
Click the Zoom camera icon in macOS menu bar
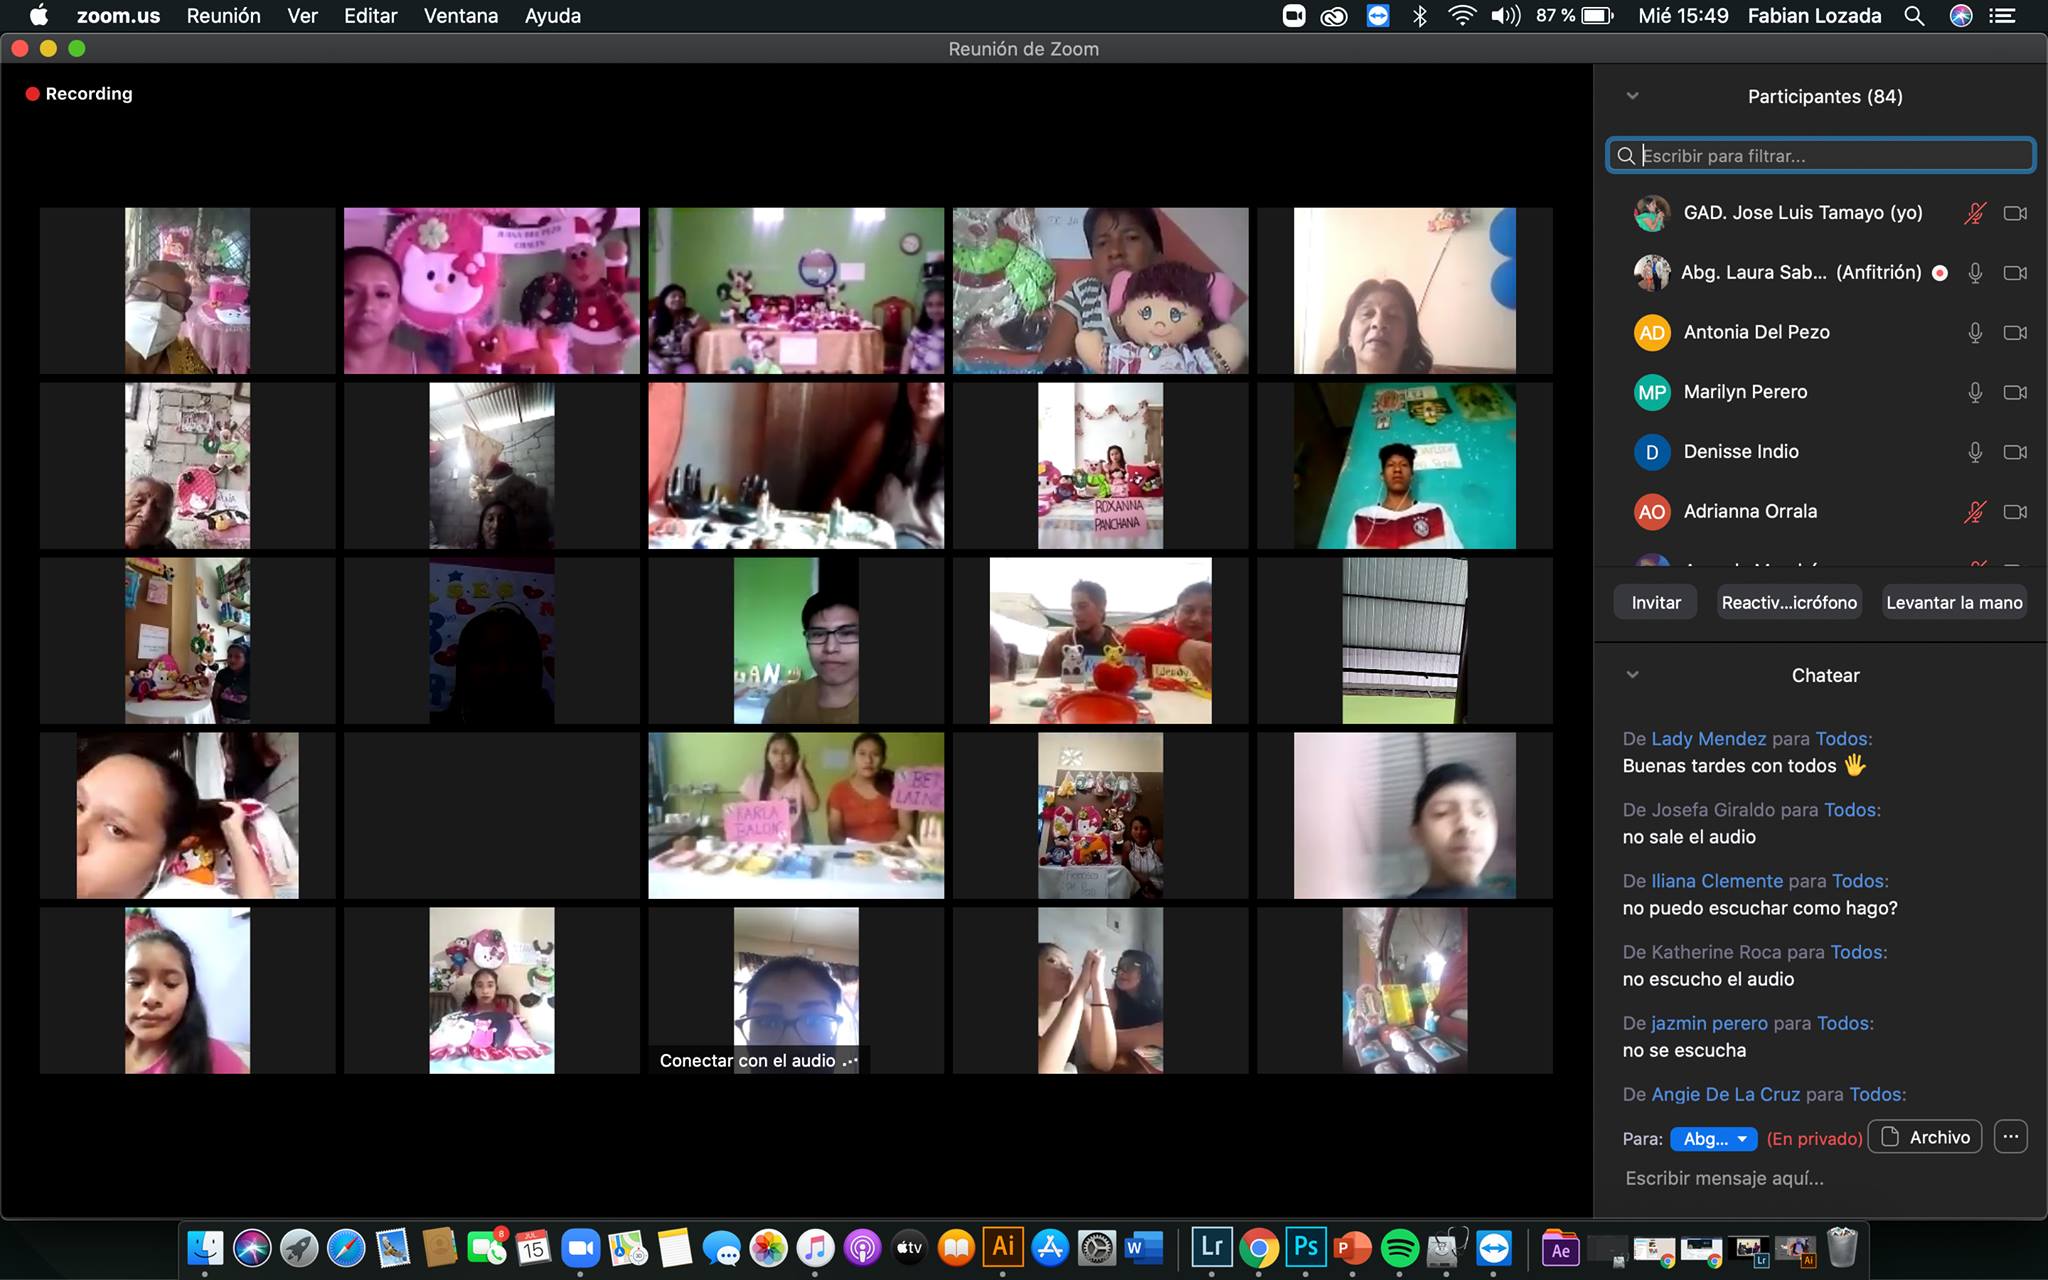pos(1293,16)
